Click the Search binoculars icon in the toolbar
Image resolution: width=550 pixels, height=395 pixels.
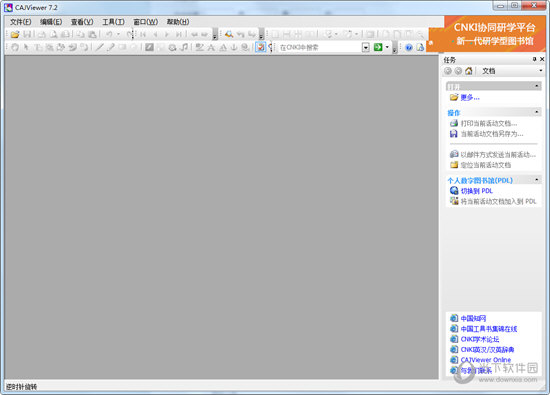[x=229, y=34]
